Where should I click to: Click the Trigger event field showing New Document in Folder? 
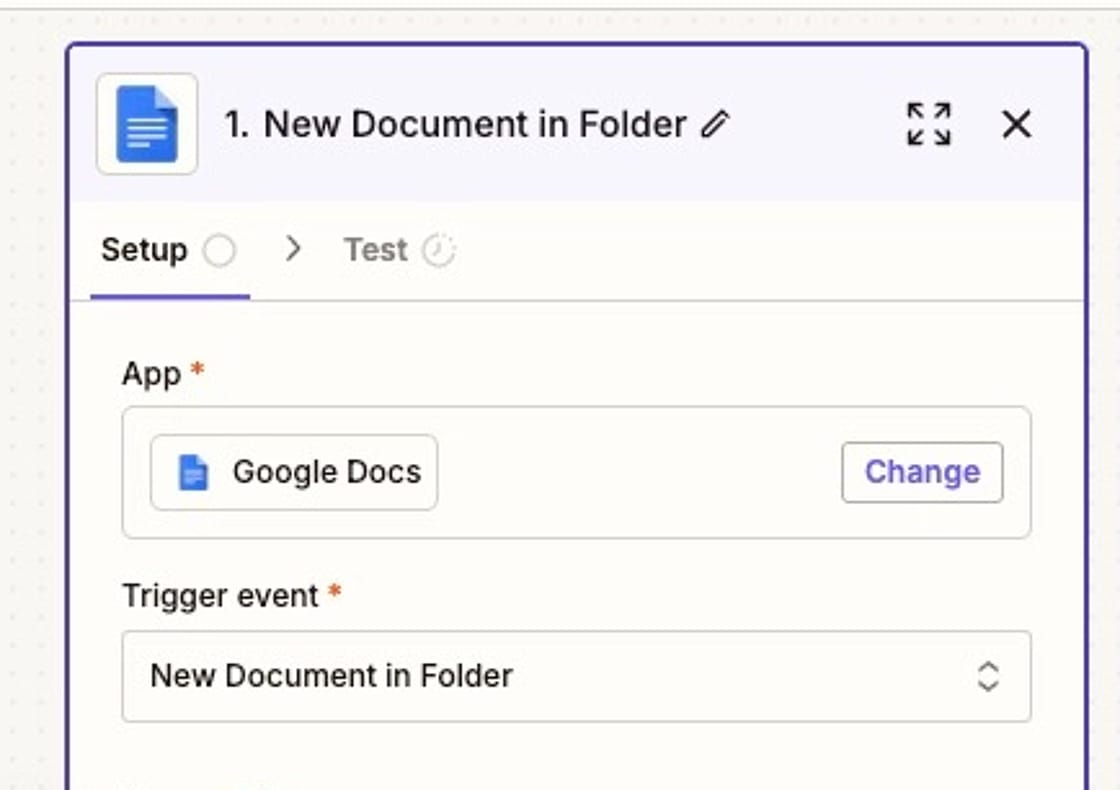pyautogui.click(x=400, y=676)
